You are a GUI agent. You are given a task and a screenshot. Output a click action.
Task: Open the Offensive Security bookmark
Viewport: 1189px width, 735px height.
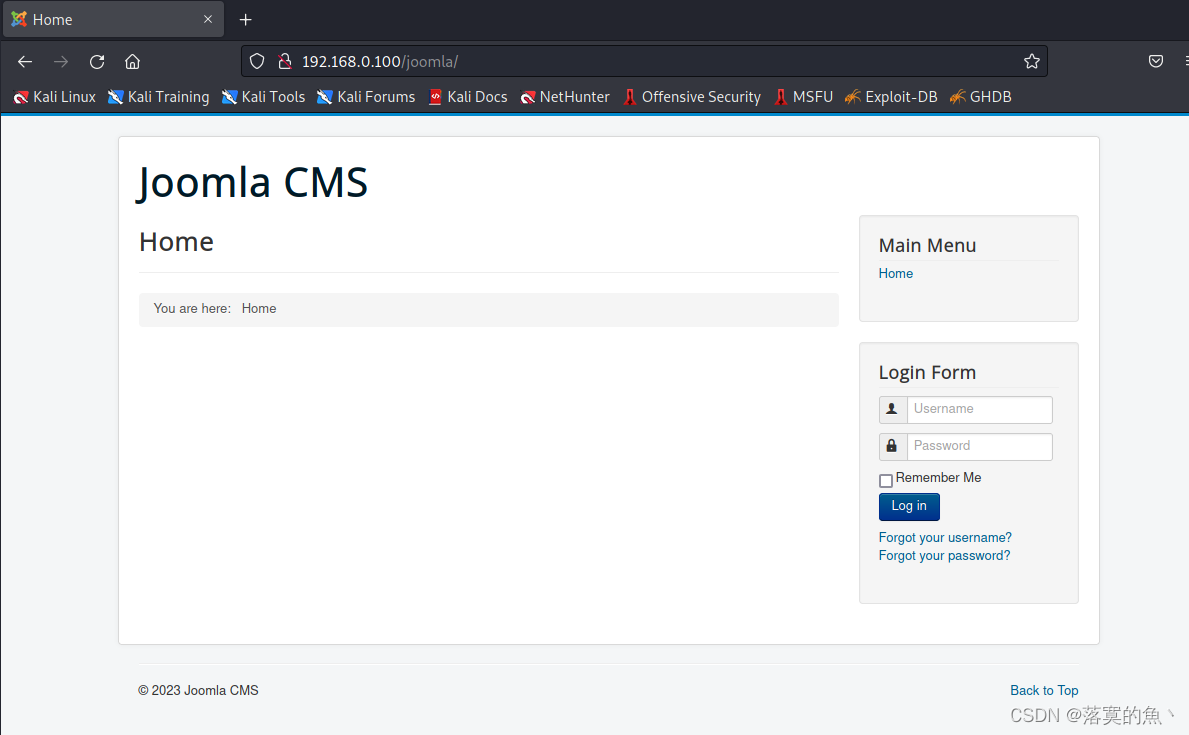(692, 97)
